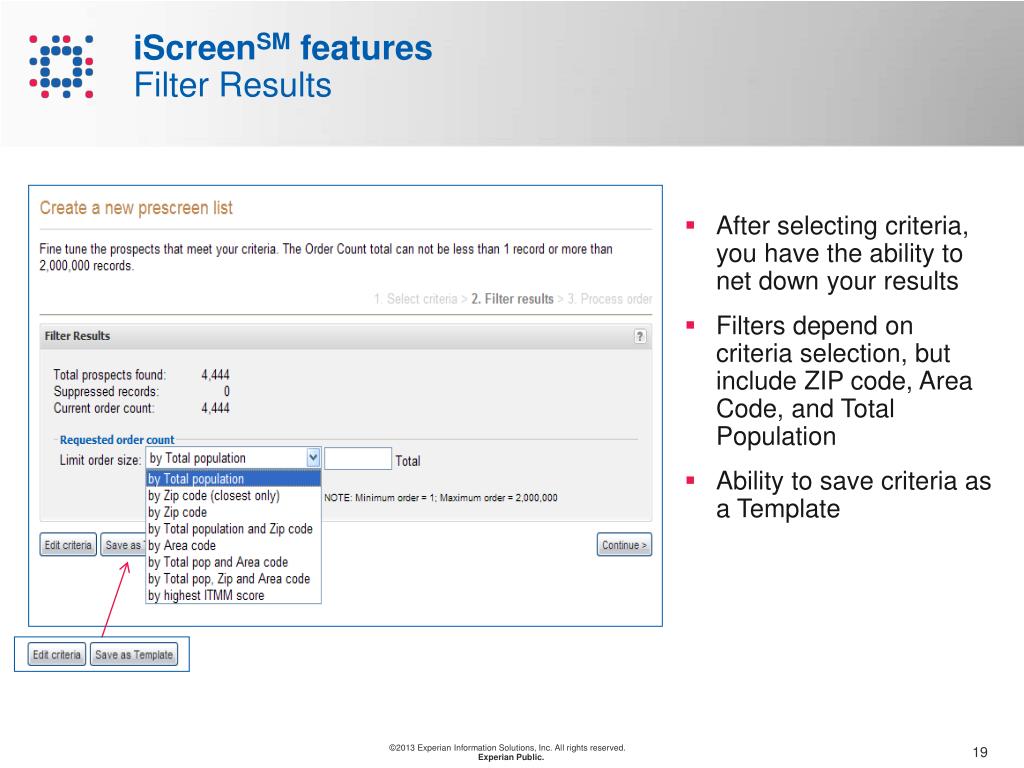The image size is (1024, 768).
Task: Select 'by Total population and Zip code'
Action: [x=233, y=529]
